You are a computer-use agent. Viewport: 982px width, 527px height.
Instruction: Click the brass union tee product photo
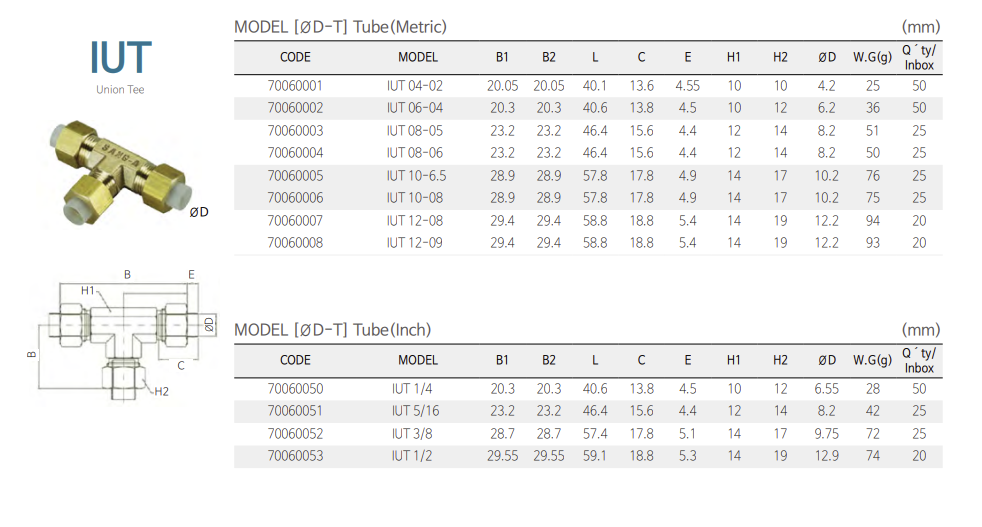pos(120,173)
